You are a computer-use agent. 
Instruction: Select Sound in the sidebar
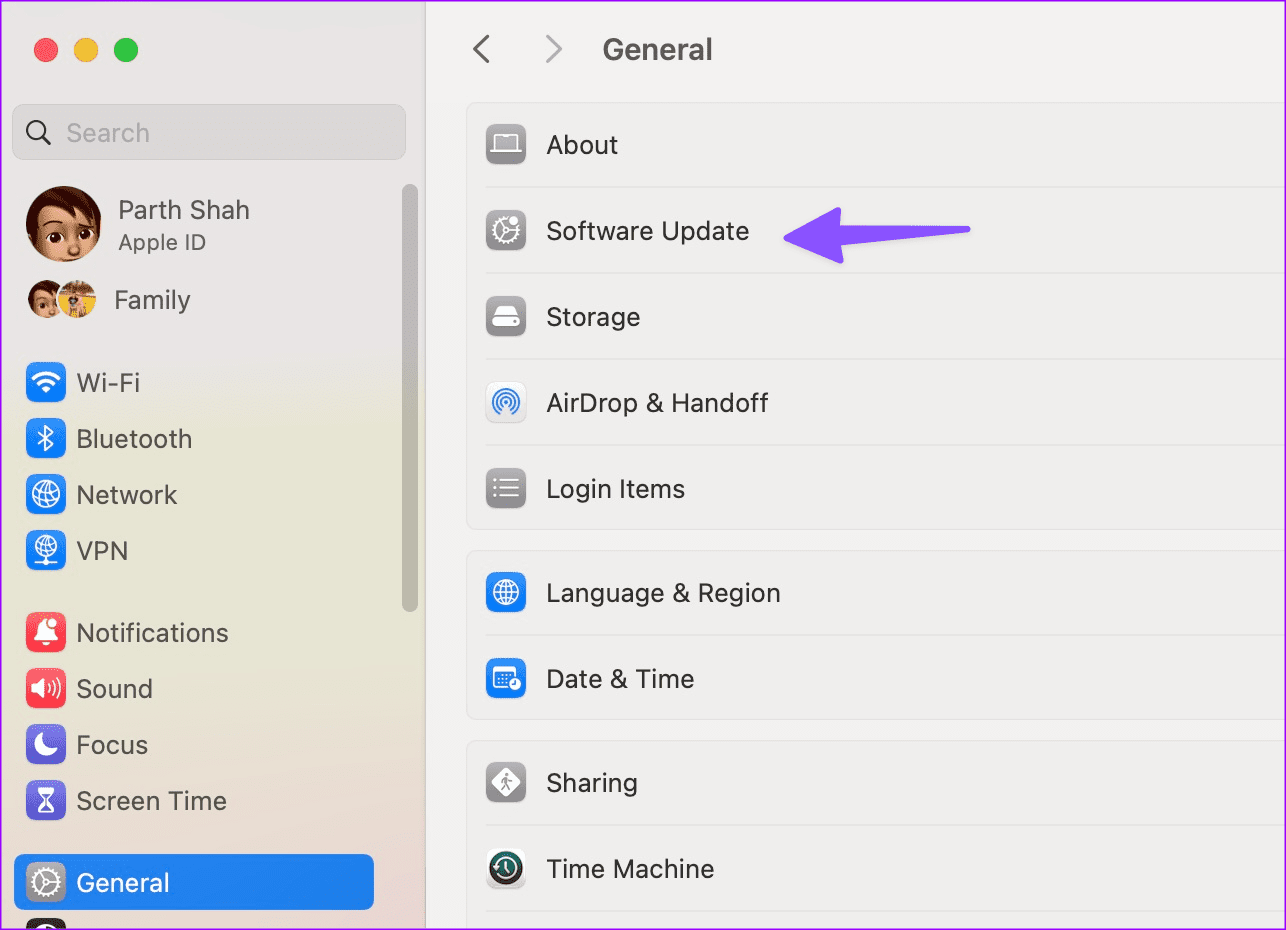click(x=194, y=689)
